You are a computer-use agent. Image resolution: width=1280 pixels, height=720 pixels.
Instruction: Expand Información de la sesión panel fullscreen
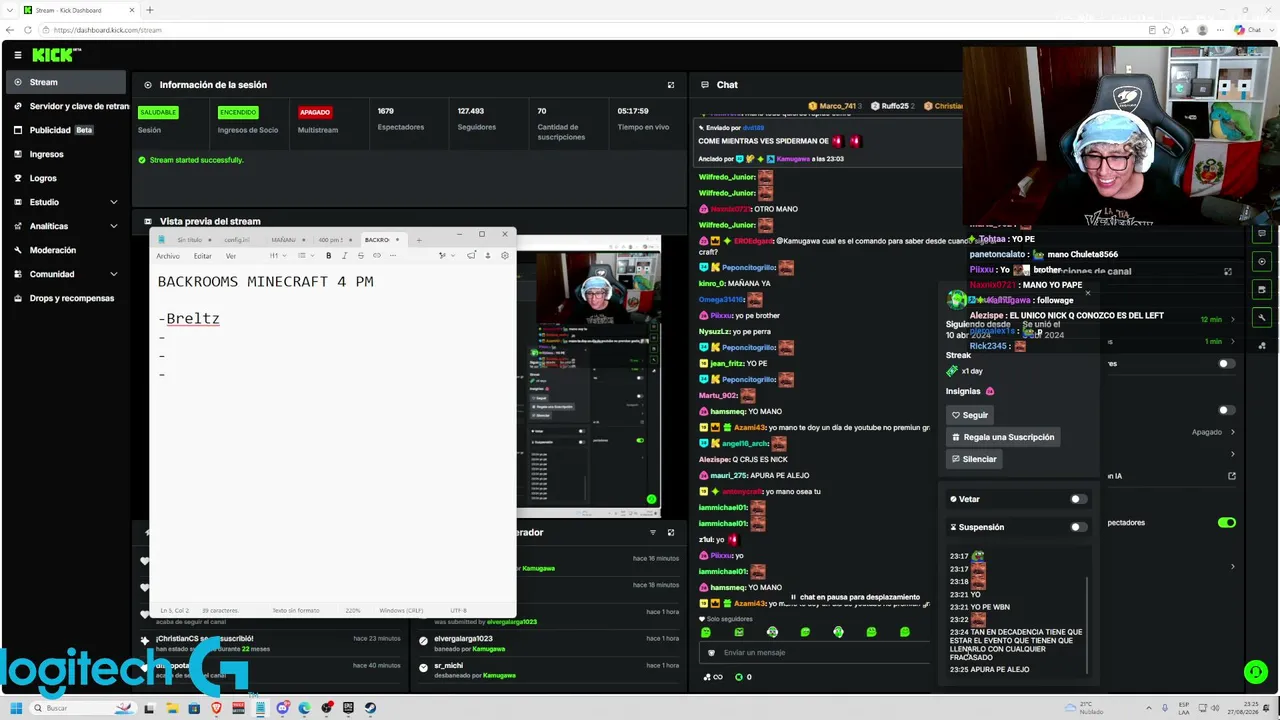[671, 85]
